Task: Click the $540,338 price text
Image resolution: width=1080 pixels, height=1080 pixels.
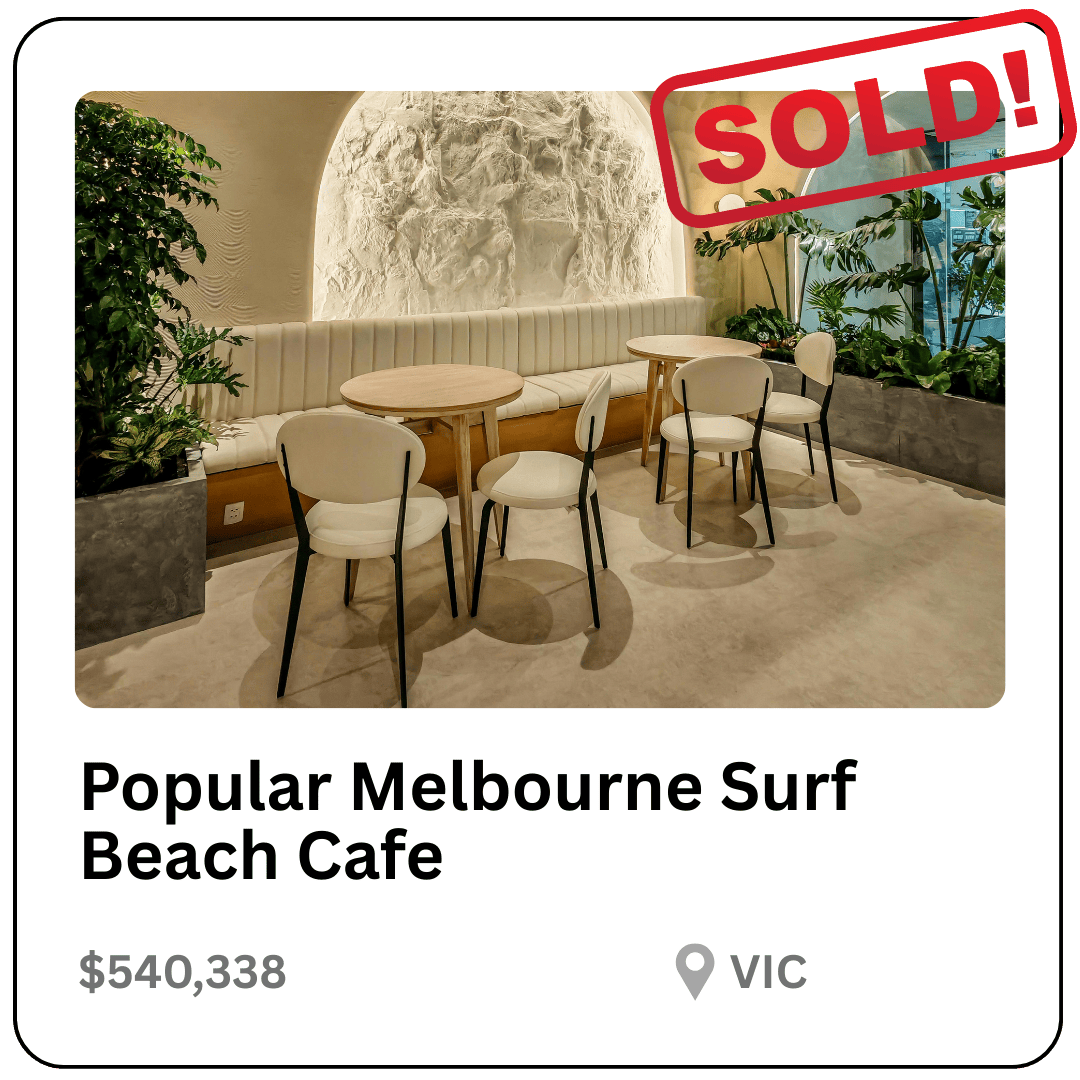Action: 183,972
